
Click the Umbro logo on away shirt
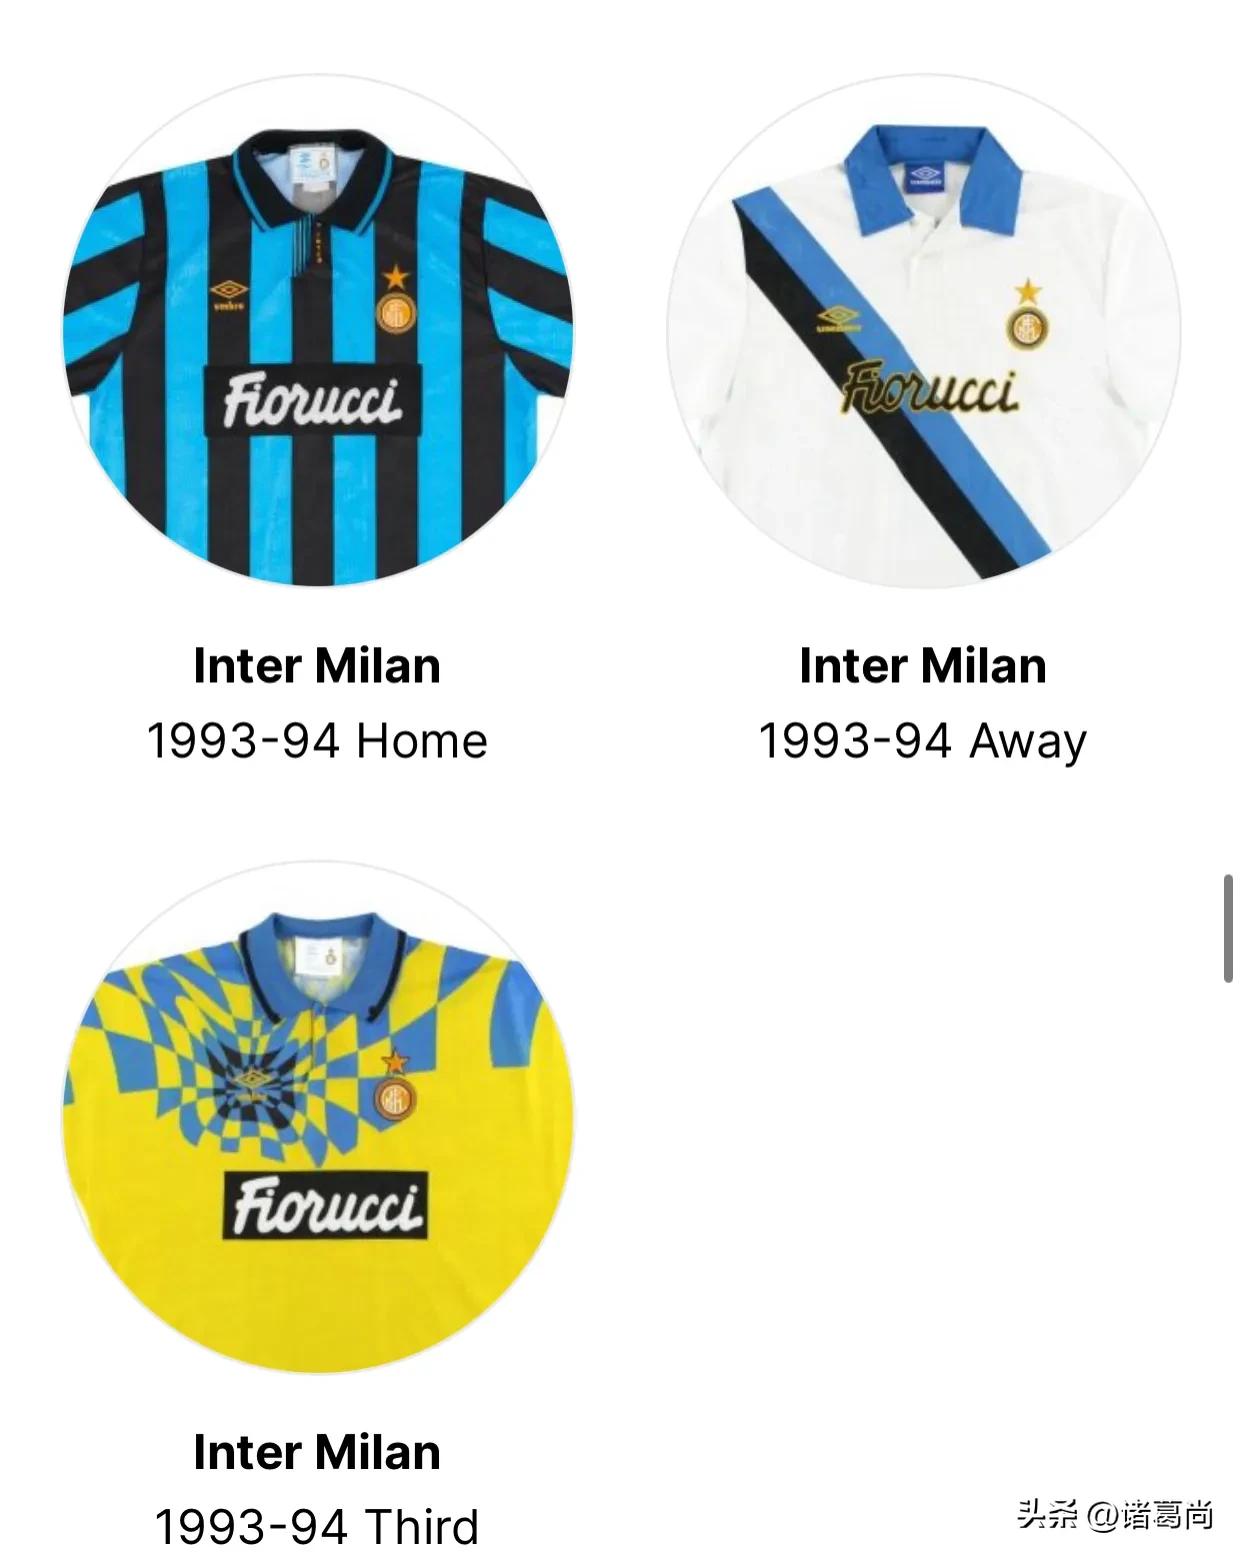tap(838, 320)
